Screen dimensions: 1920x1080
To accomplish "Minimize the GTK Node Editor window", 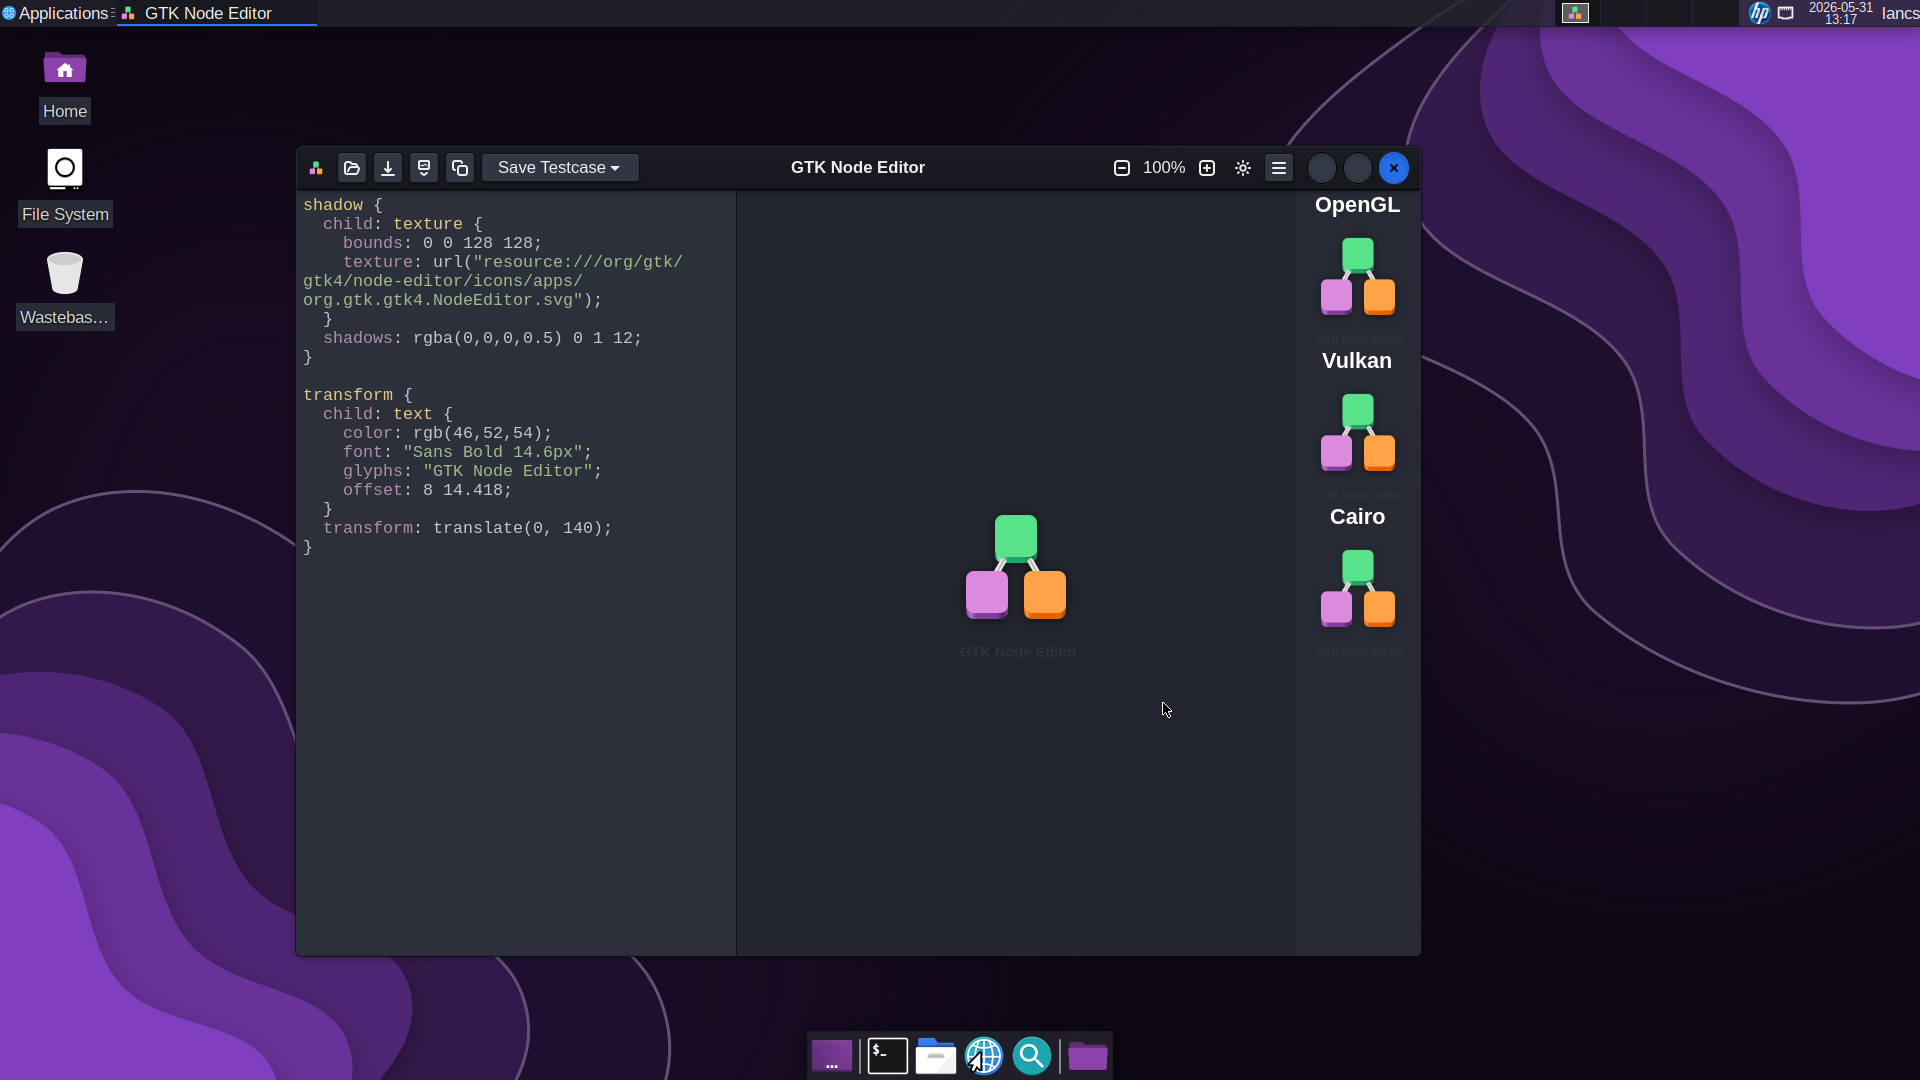I will (x=1322, y=168).
